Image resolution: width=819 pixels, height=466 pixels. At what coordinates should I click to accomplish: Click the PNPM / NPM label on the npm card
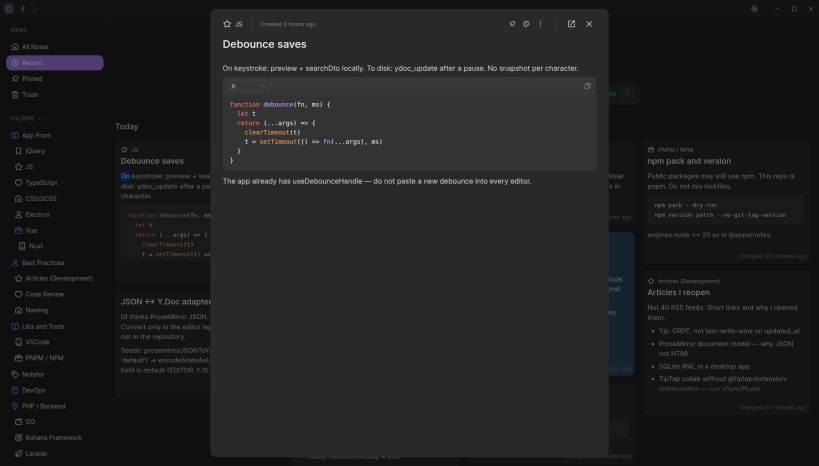(x=675, y=150)
